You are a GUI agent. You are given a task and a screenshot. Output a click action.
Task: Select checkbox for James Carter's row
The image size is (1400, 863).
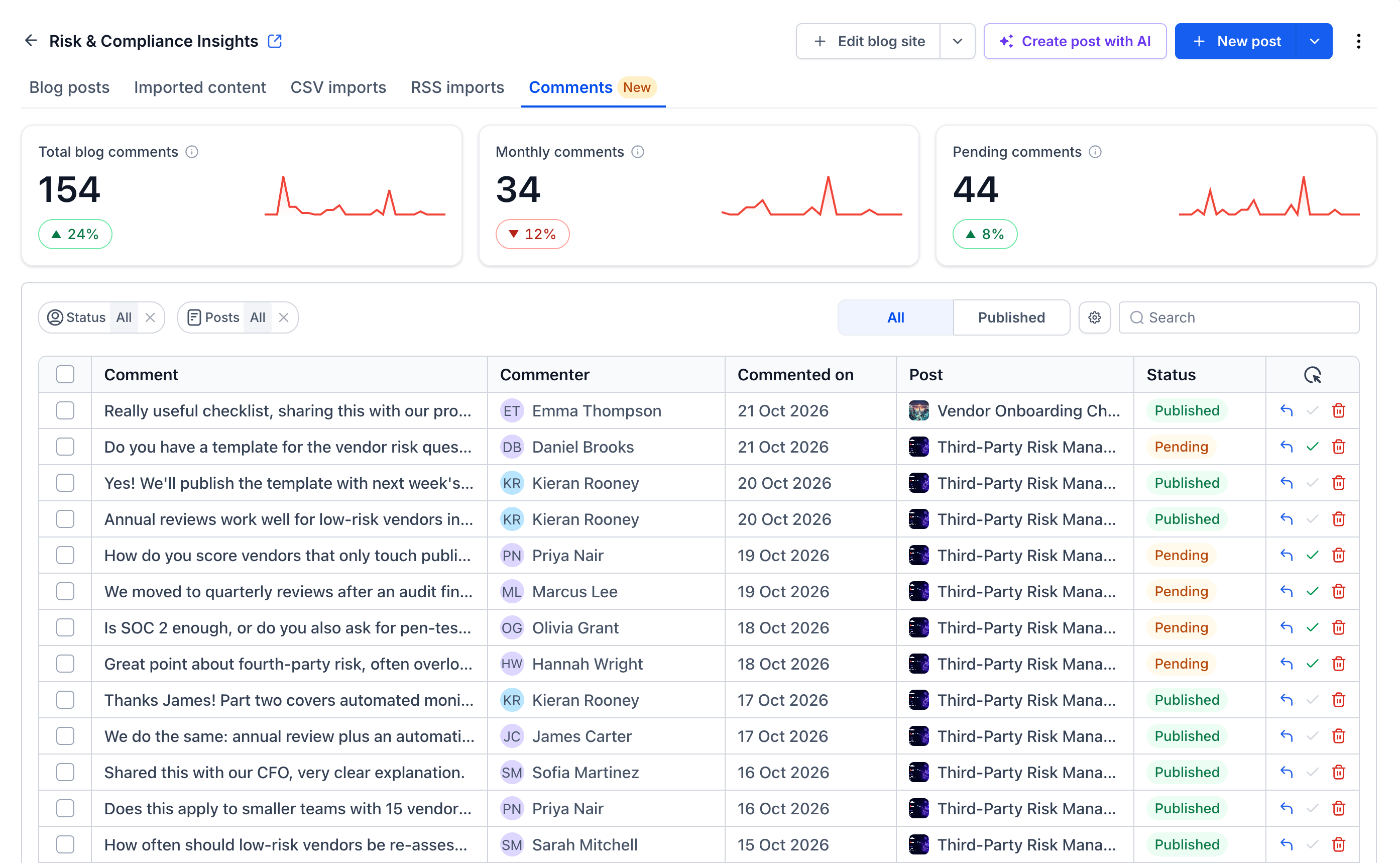pyautogui.click(x=65, y=736)
